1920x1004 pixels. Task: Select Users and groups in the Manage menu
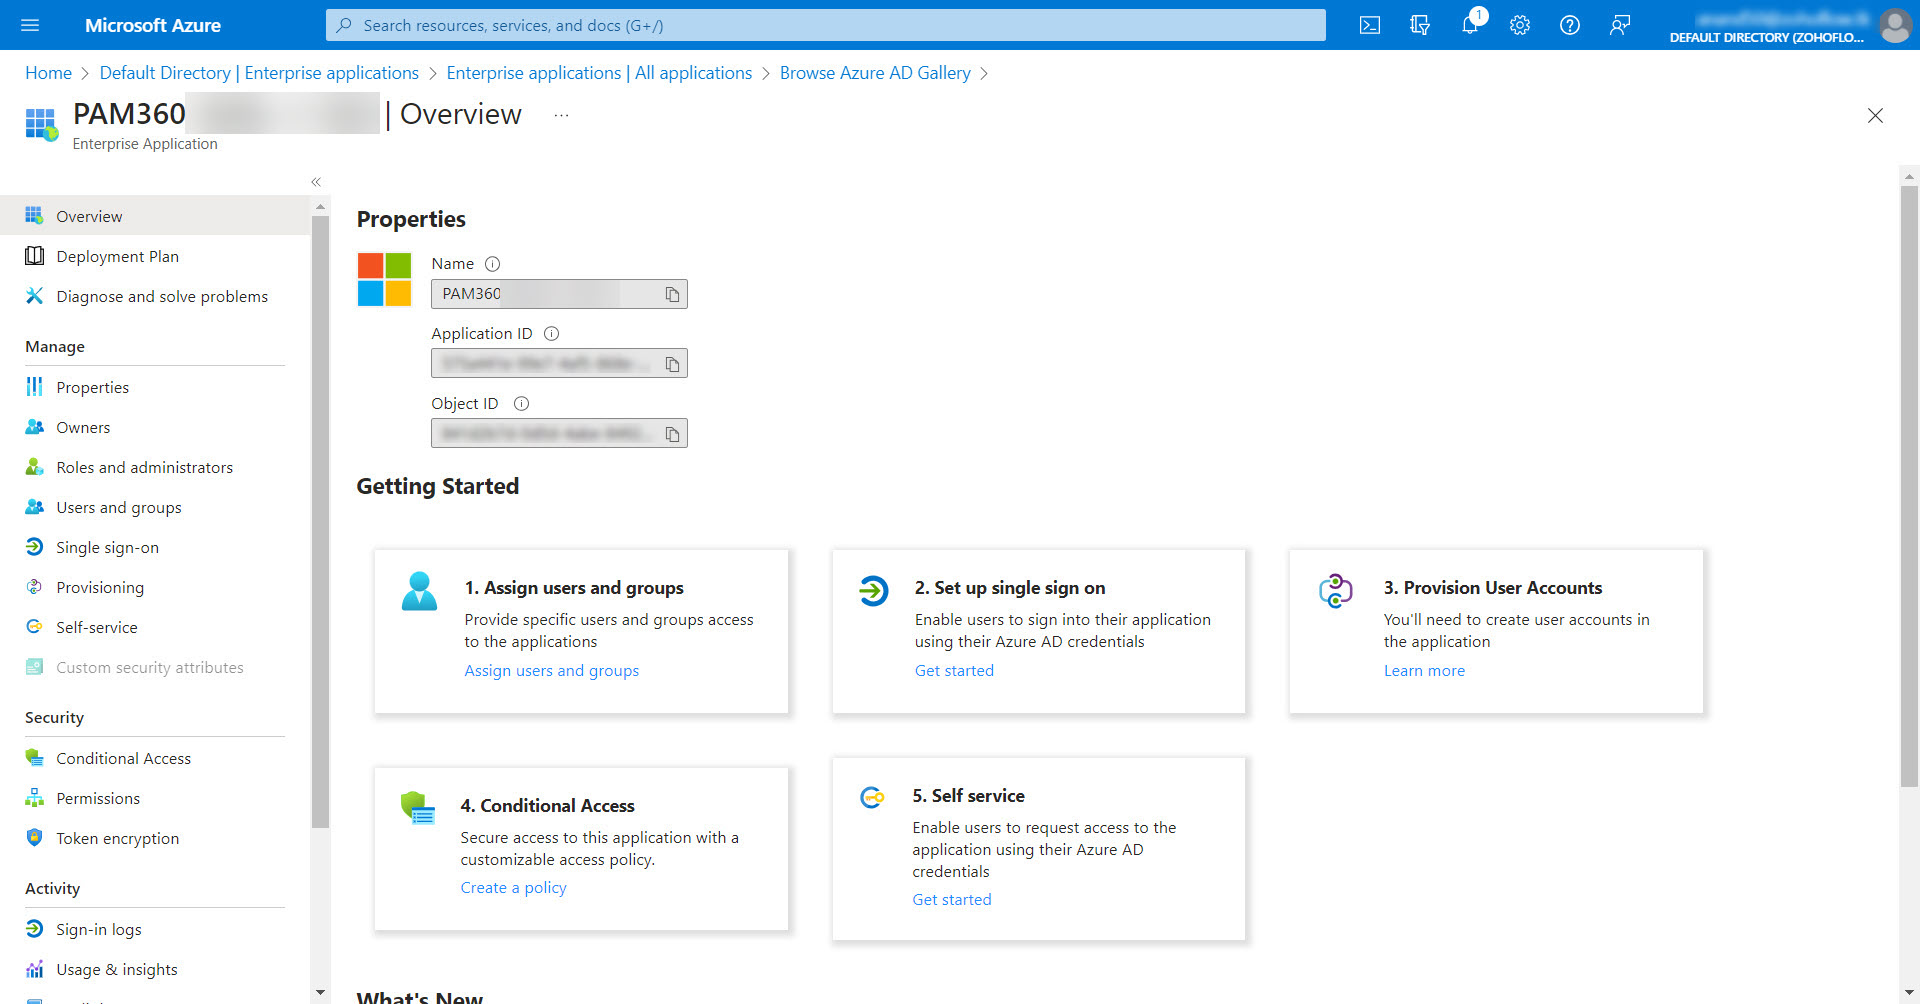coord(118,507)
